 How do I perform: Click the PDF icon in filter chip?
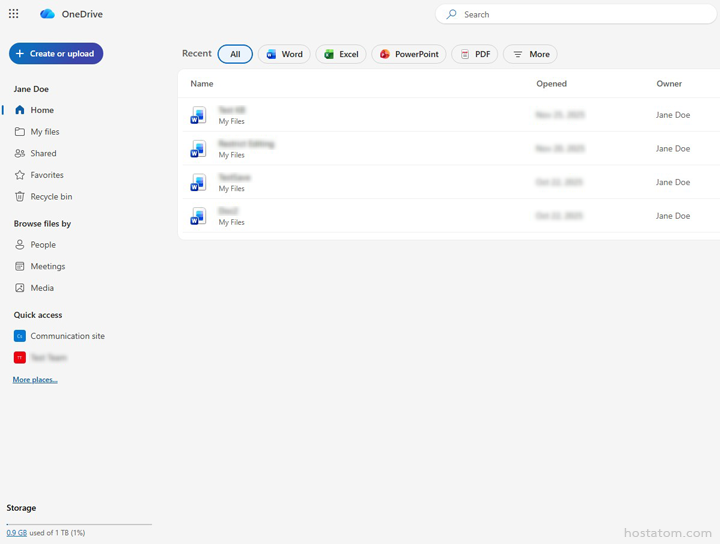coord(465,54)
